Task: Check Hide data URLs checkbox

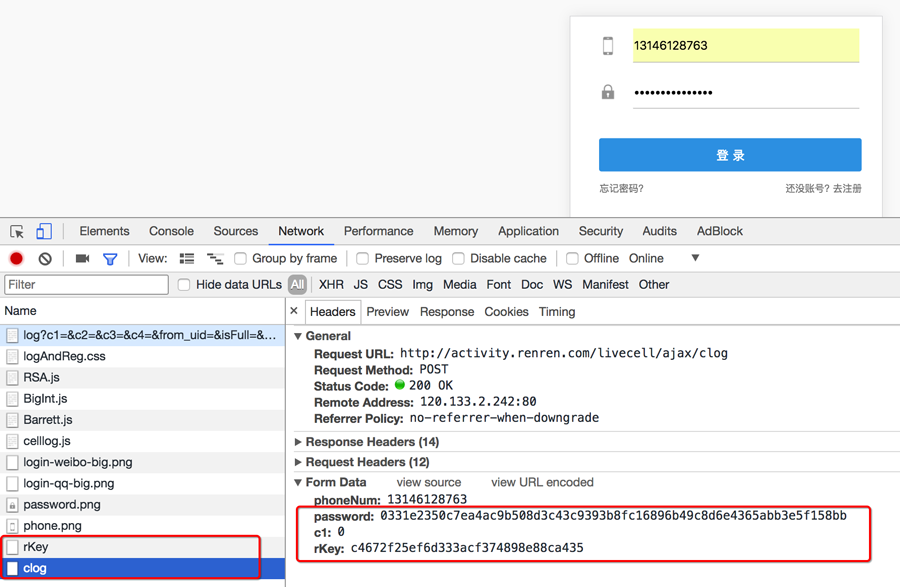Action: click(x=184, y=285)
